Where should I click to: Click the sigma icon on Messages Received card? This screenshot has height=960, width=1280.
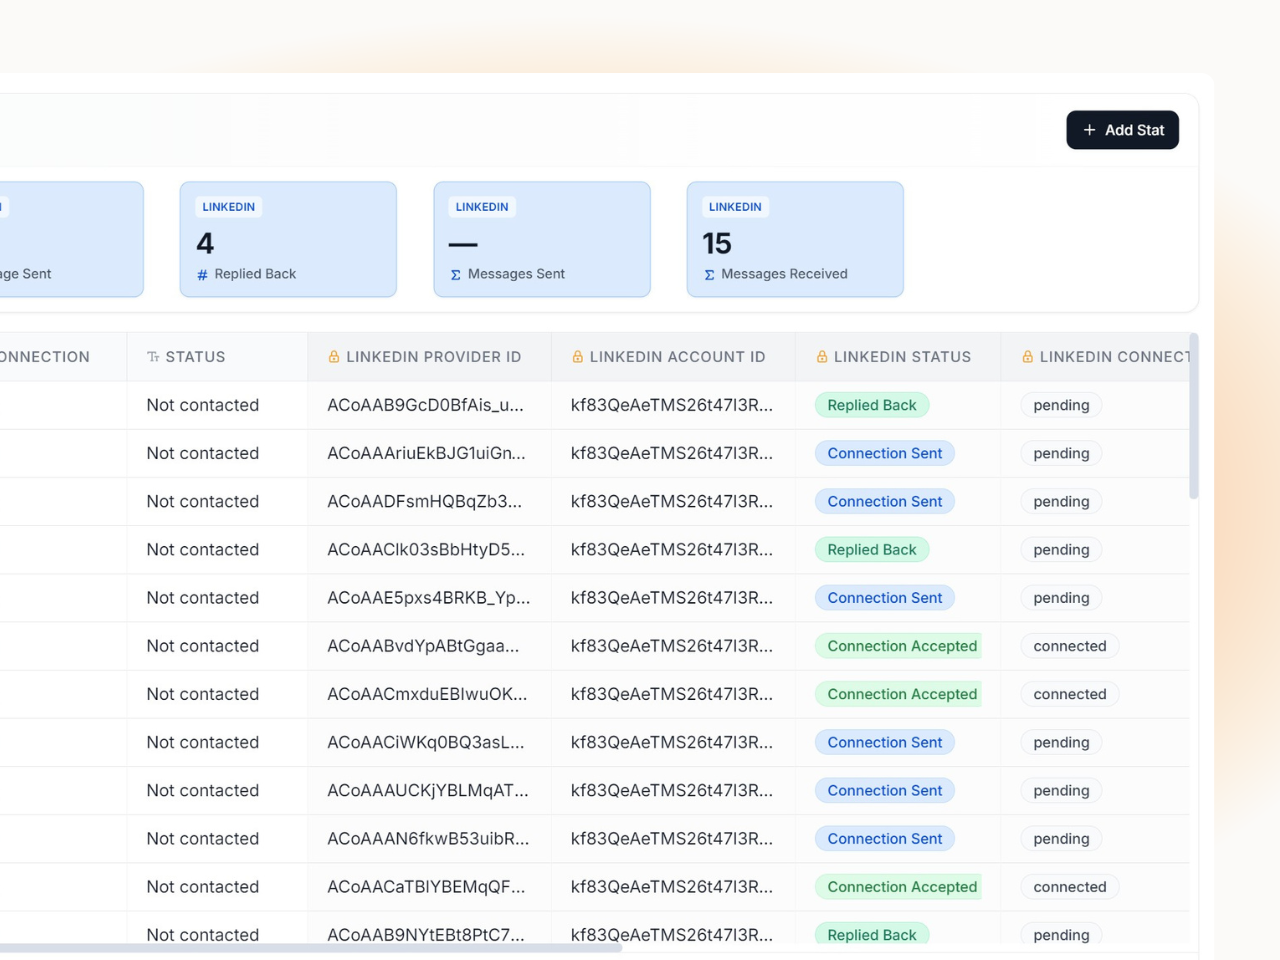(708, 273)
